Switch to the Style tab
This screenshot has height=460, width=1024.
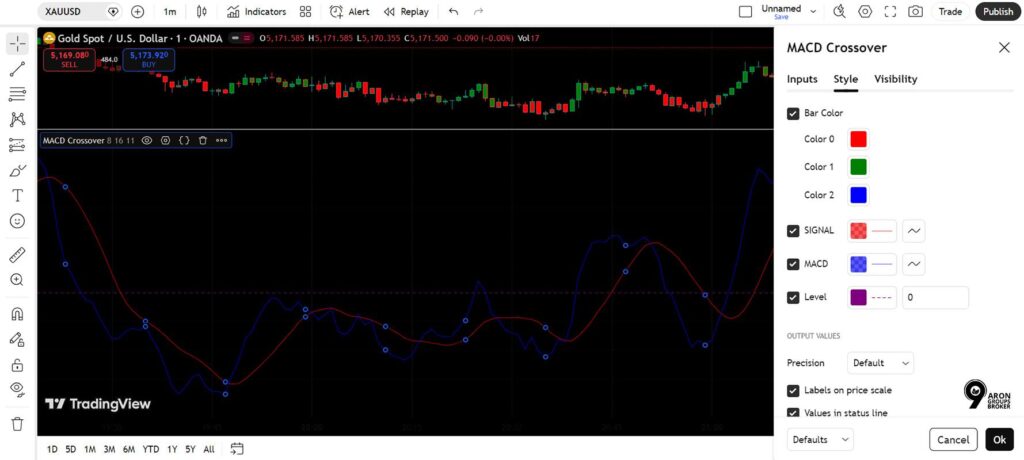coord(846,79)
